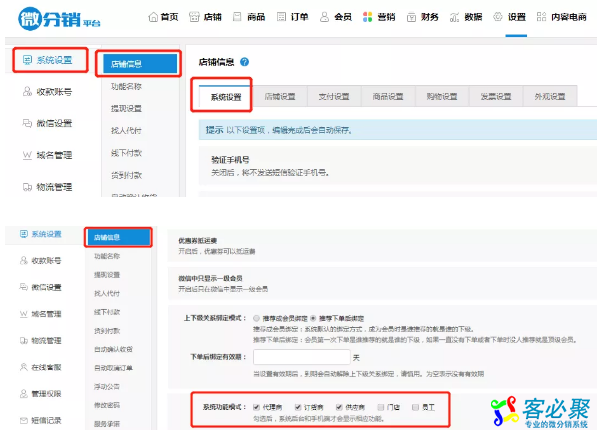
Task: Open the 自动取消订单 submenu item
Action: coord(113,368)
